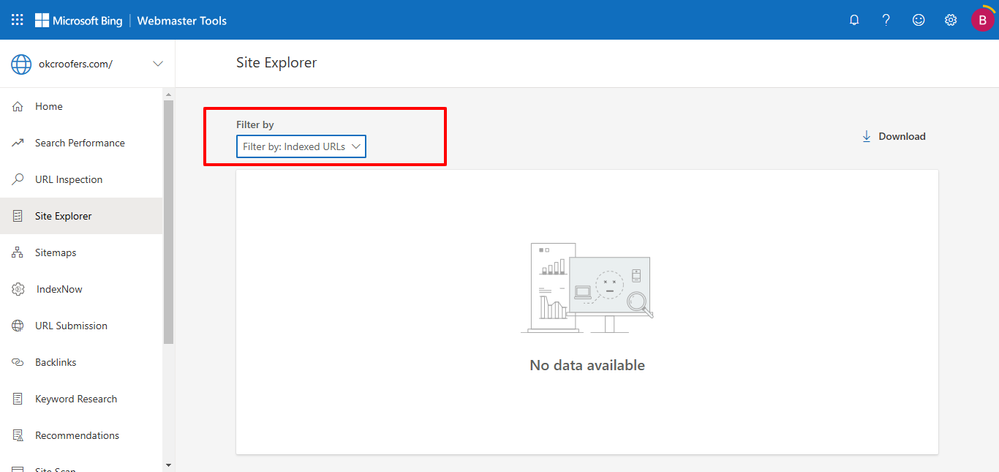Screen dimensions: 999x472
Task: Open the help question mark icon
Action: (886, 20)
